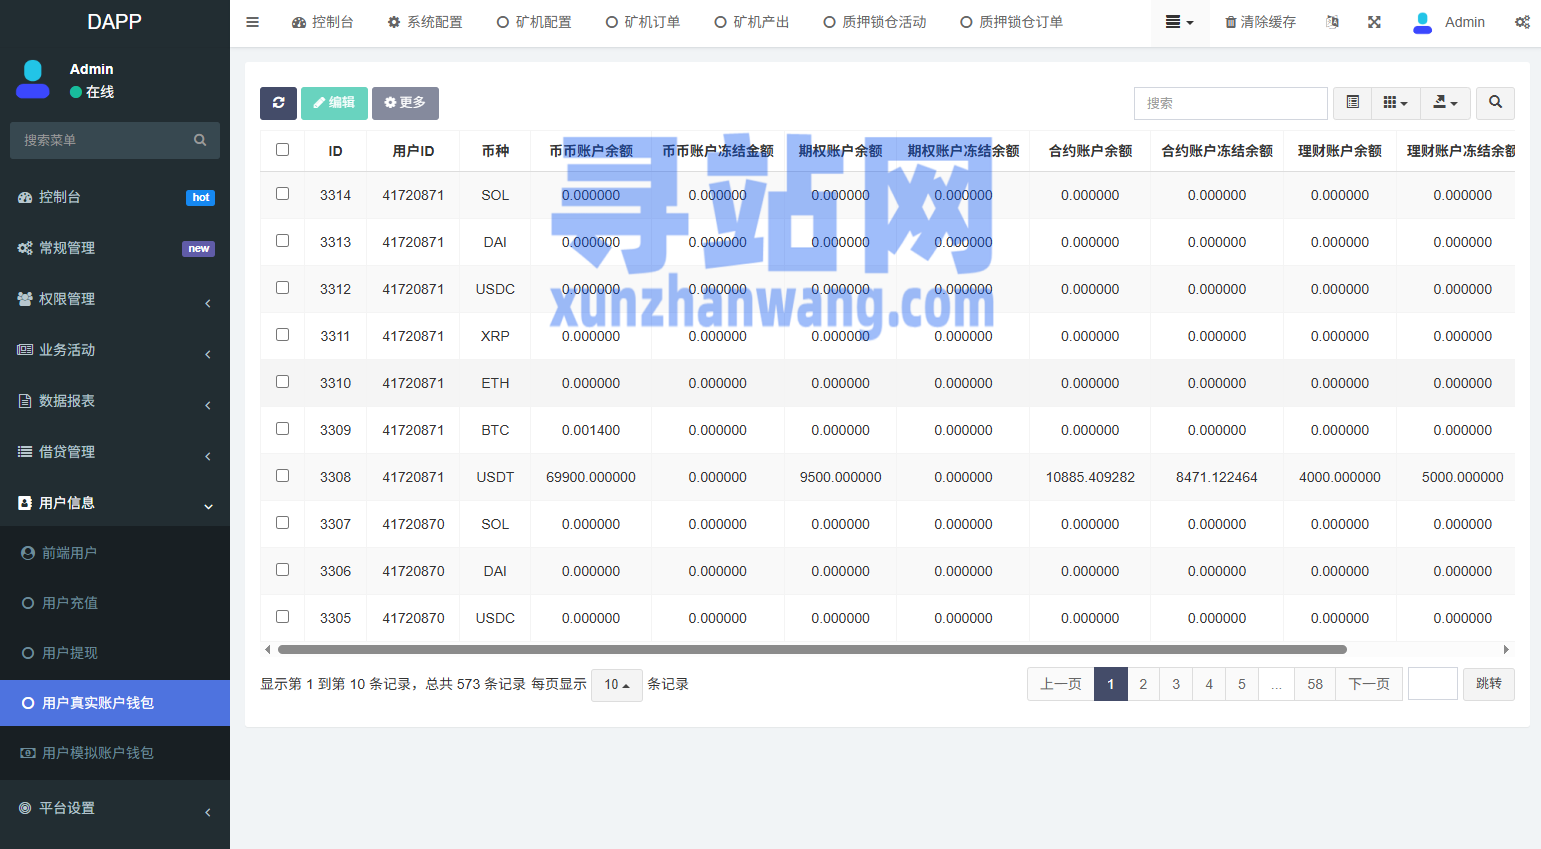Open the 矿机订单 top tab
1541x849 pixels.
(643, 22)
